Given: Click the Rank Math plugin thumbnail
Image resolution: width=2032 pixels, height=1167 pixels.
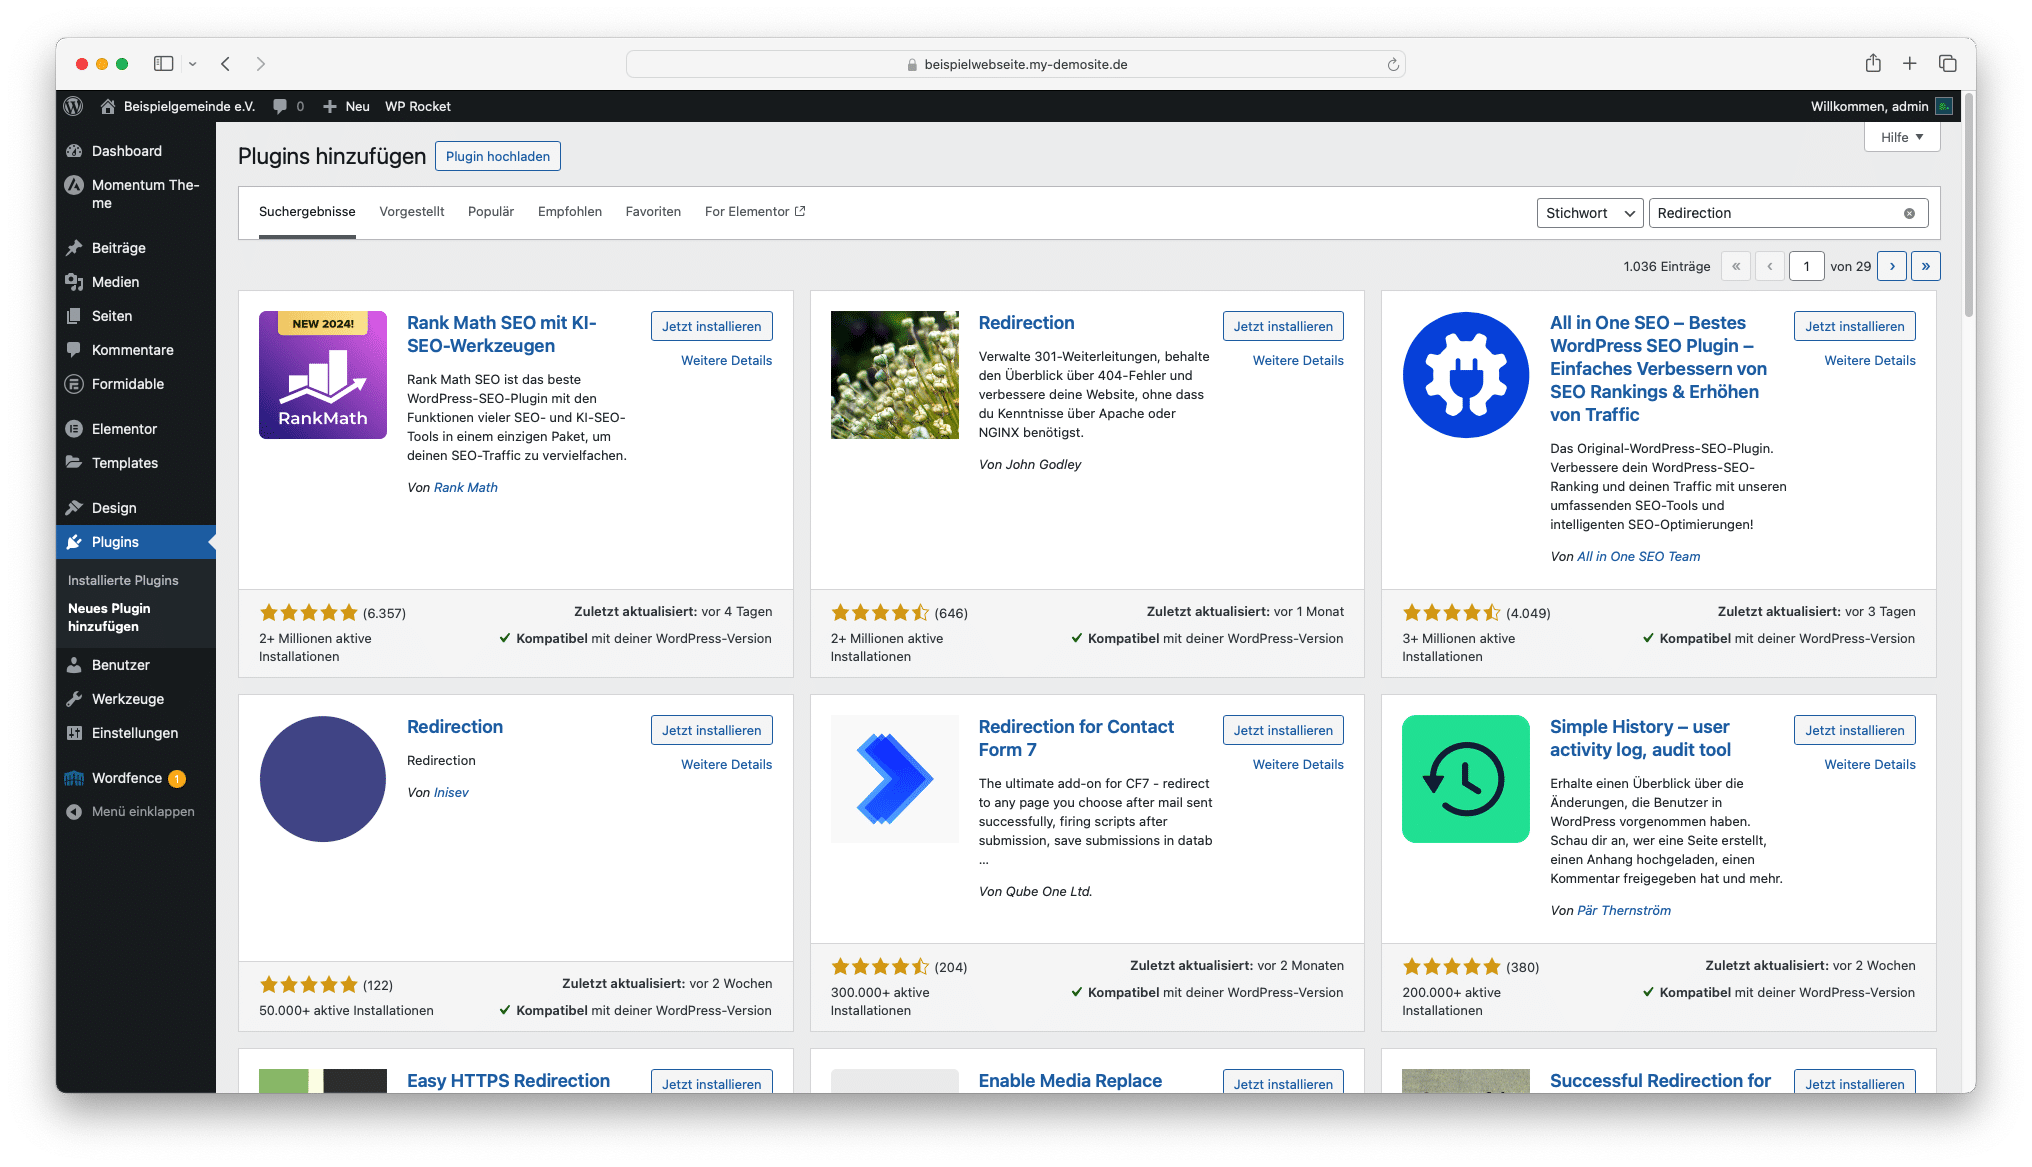Looking at the screenshot, I should tap(323, 375).
